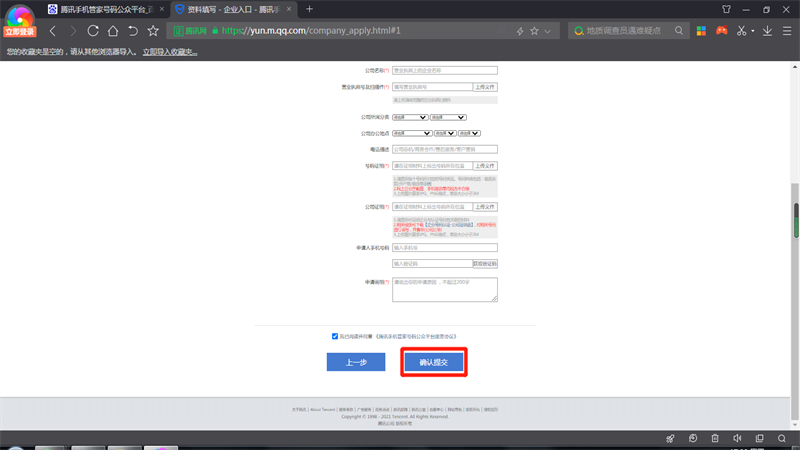Image resolution: width=800 pixels, height=450 pixels.
Task: Submit the form with 确认提交 button
Action: click(x=434, y=362)
